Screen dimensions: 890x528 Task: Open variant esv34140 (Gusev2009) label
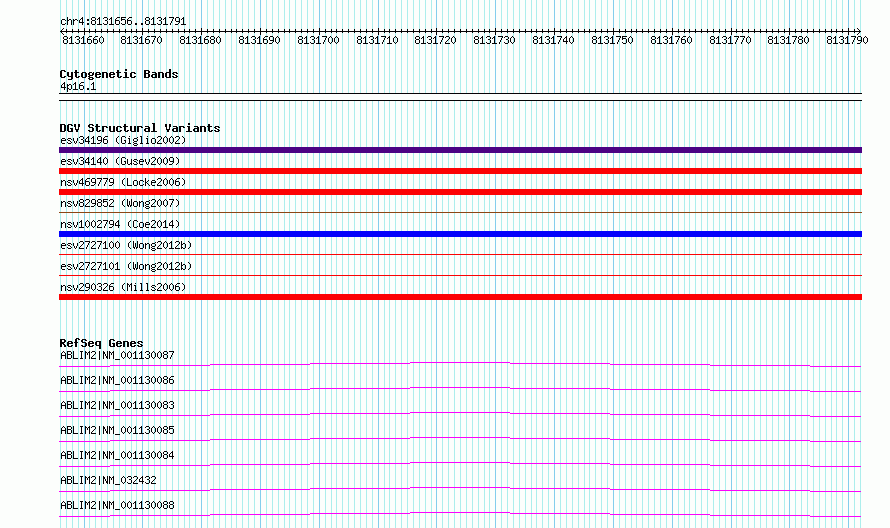(120, 161)
